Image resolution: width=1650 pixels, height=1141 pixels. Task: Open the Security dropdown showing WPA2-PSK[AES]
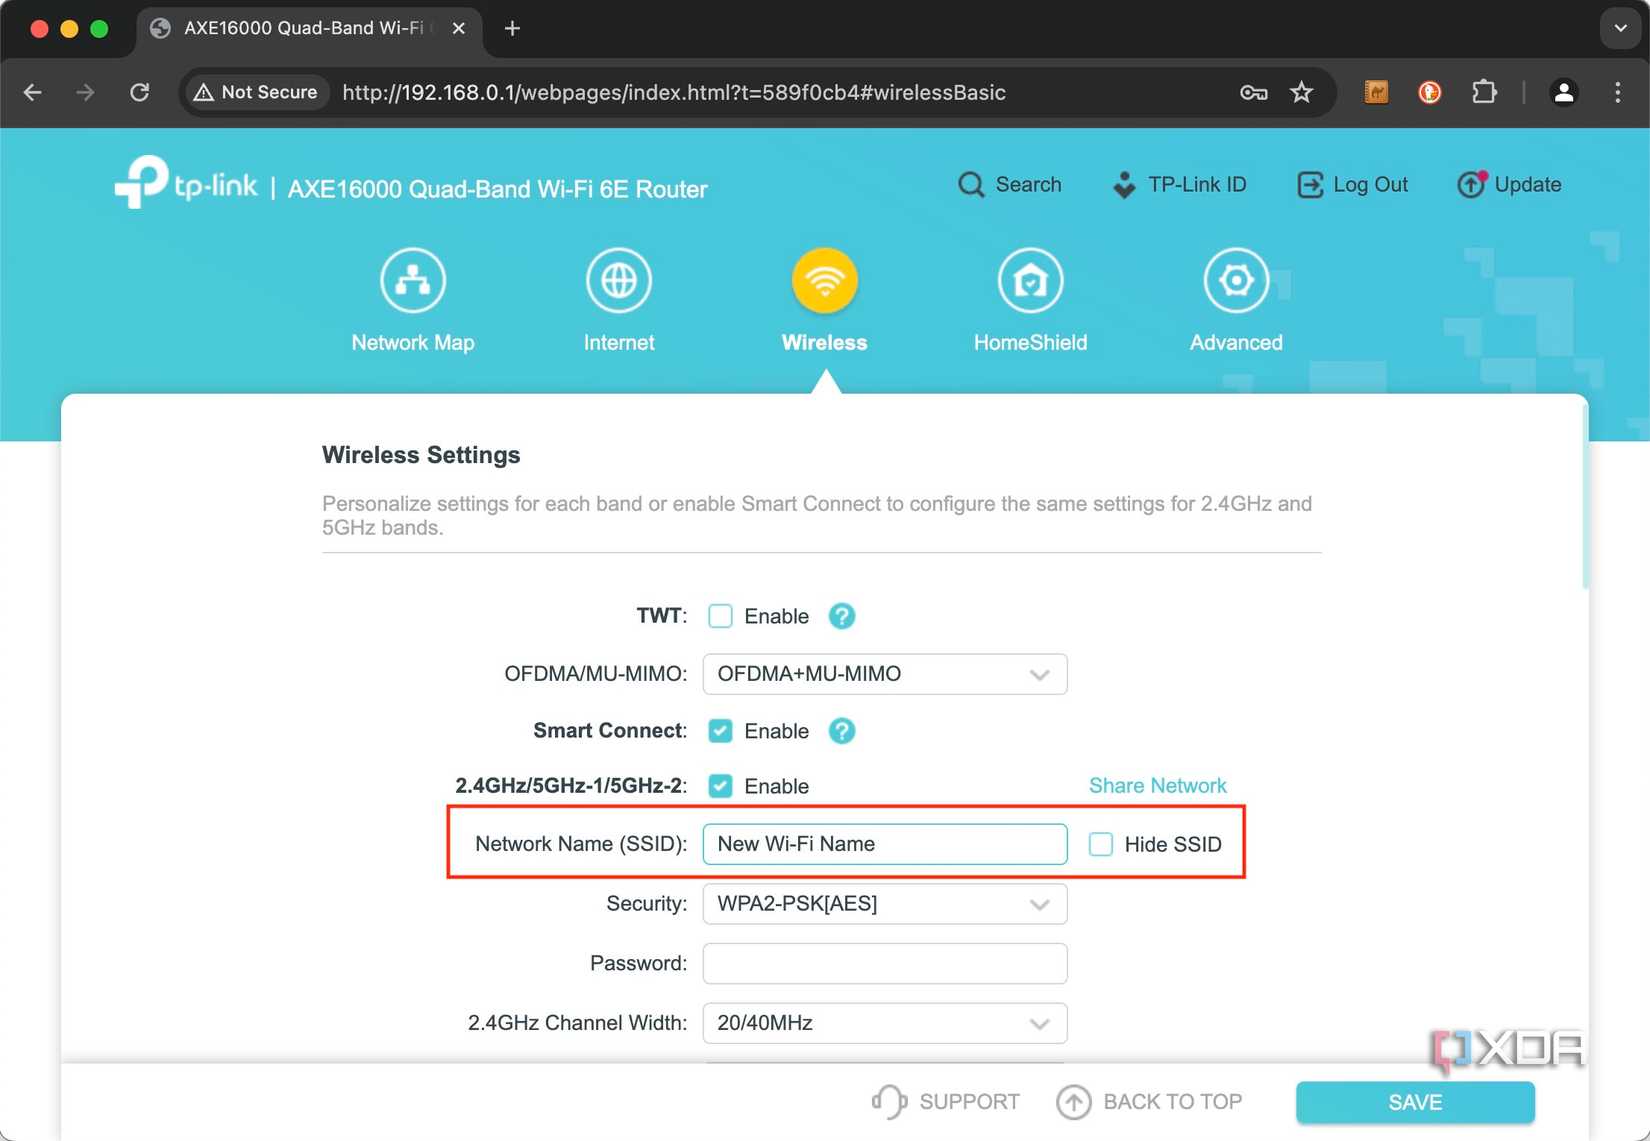[x=884, y=903]
